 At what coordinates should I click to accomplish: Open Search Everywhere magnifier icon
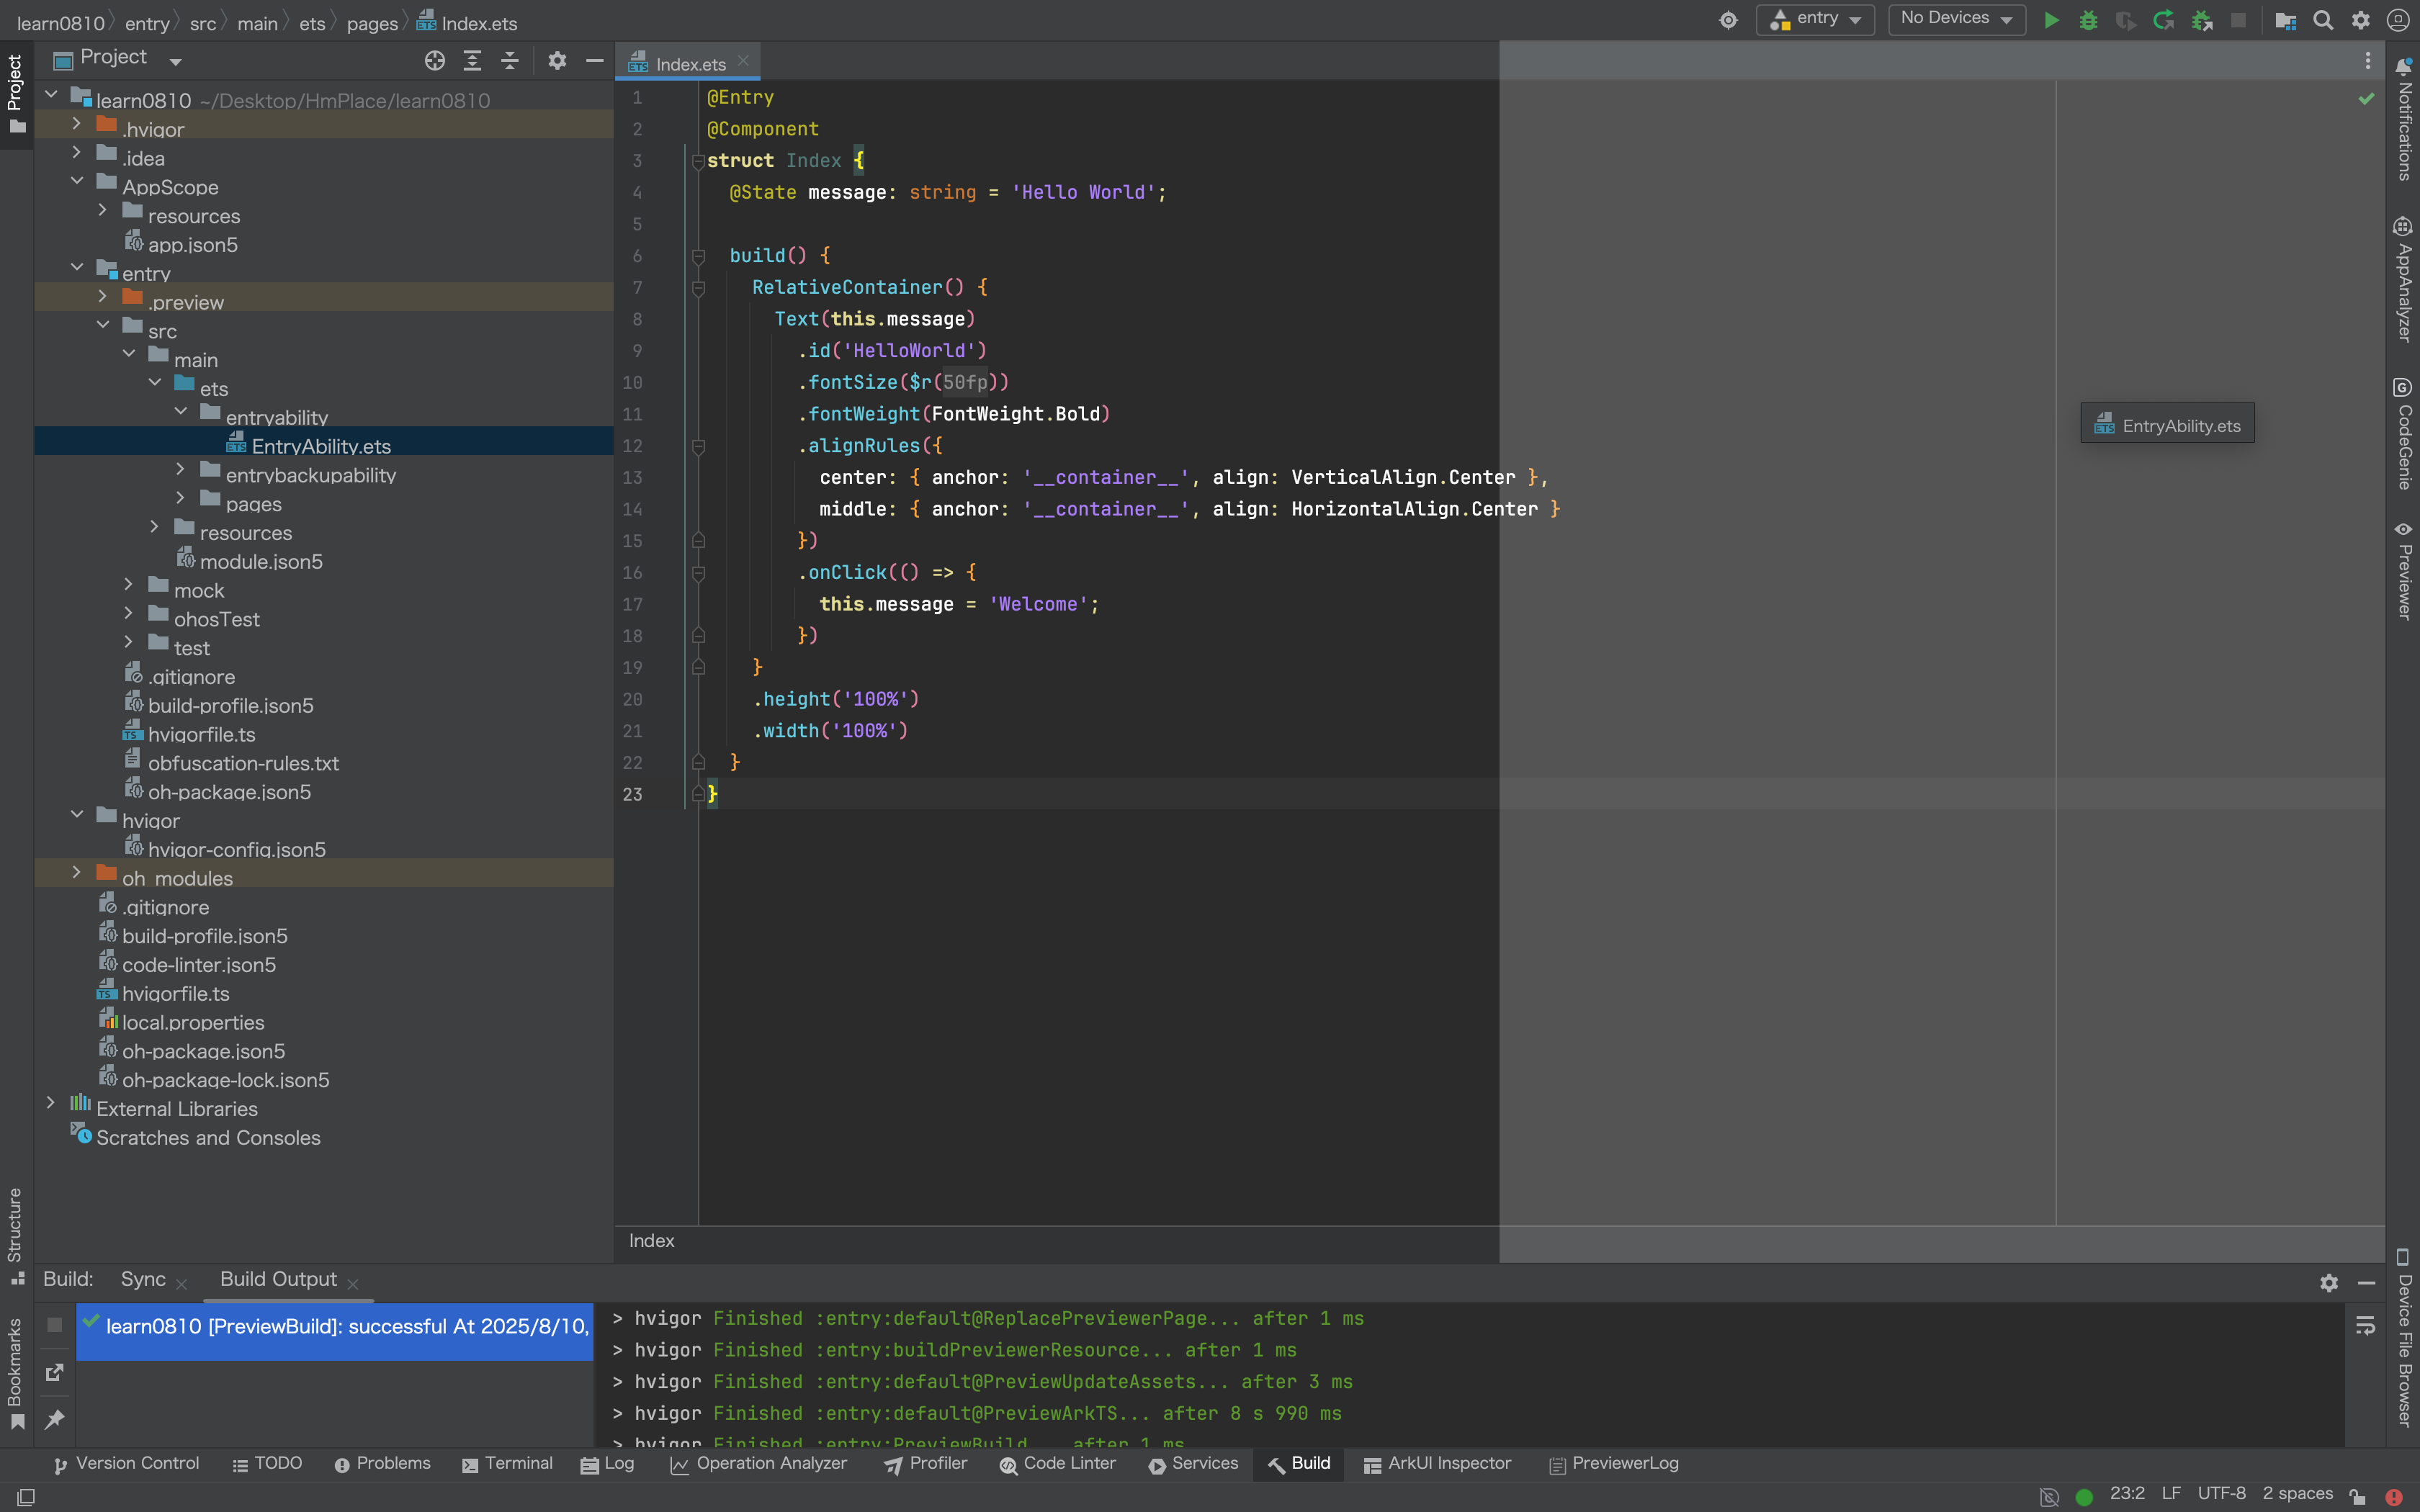pyautogui.click(x=2323, y=20)
